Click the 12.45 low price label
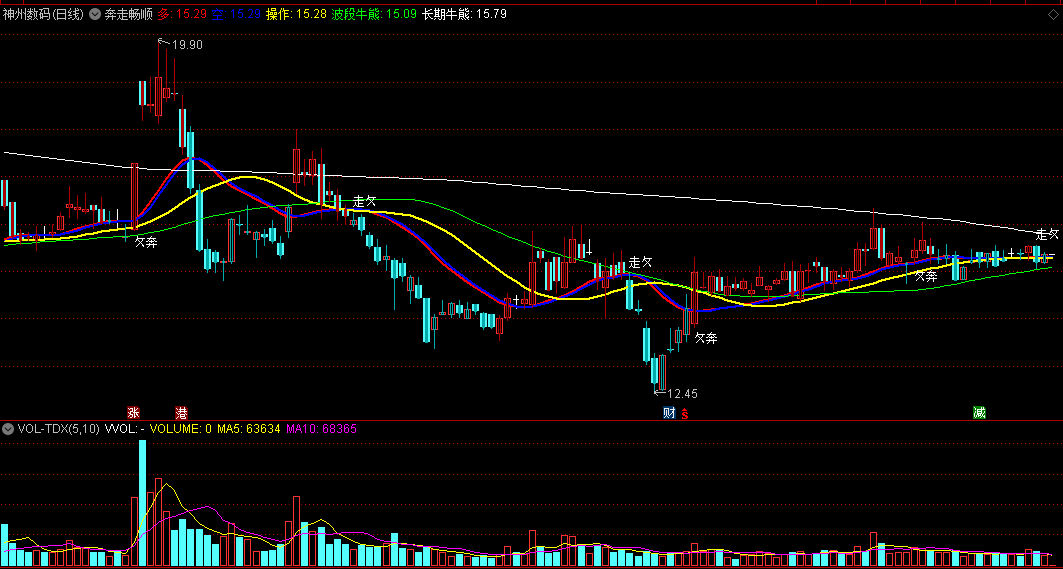1063x569 pixels. [682, 393]
